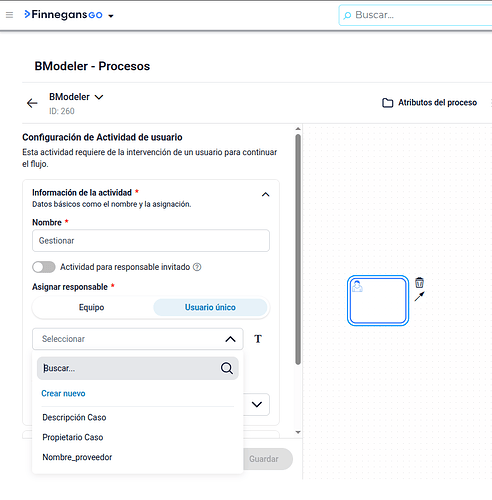
Task: Click the search icon in the top search bar
Action: pyautogui.click(x=347, y=15)
